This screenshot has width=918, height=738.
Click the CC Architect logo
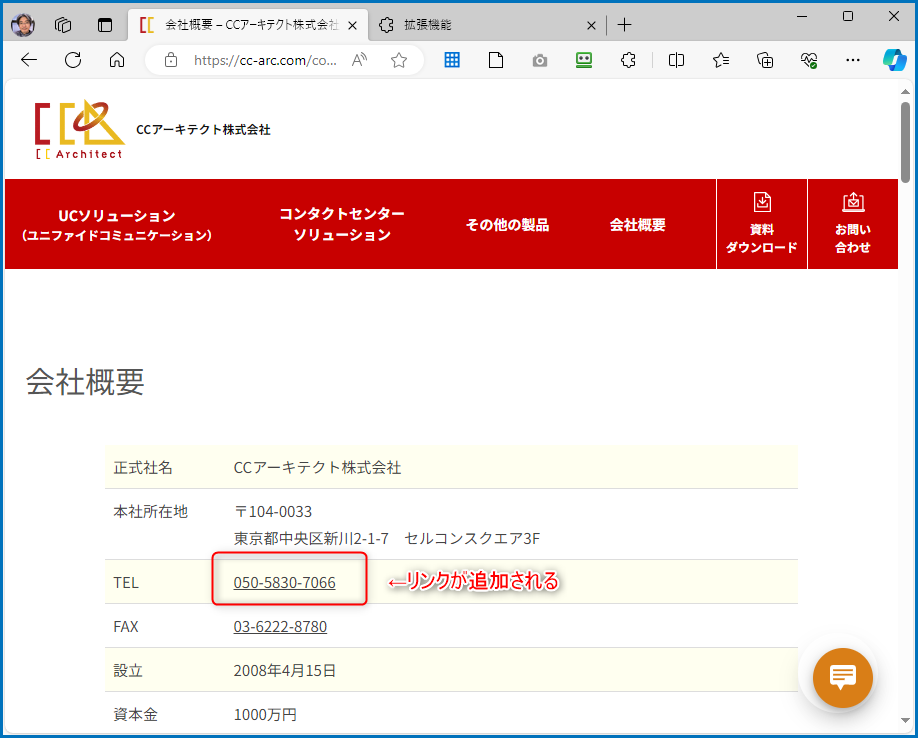click(80, 129)
